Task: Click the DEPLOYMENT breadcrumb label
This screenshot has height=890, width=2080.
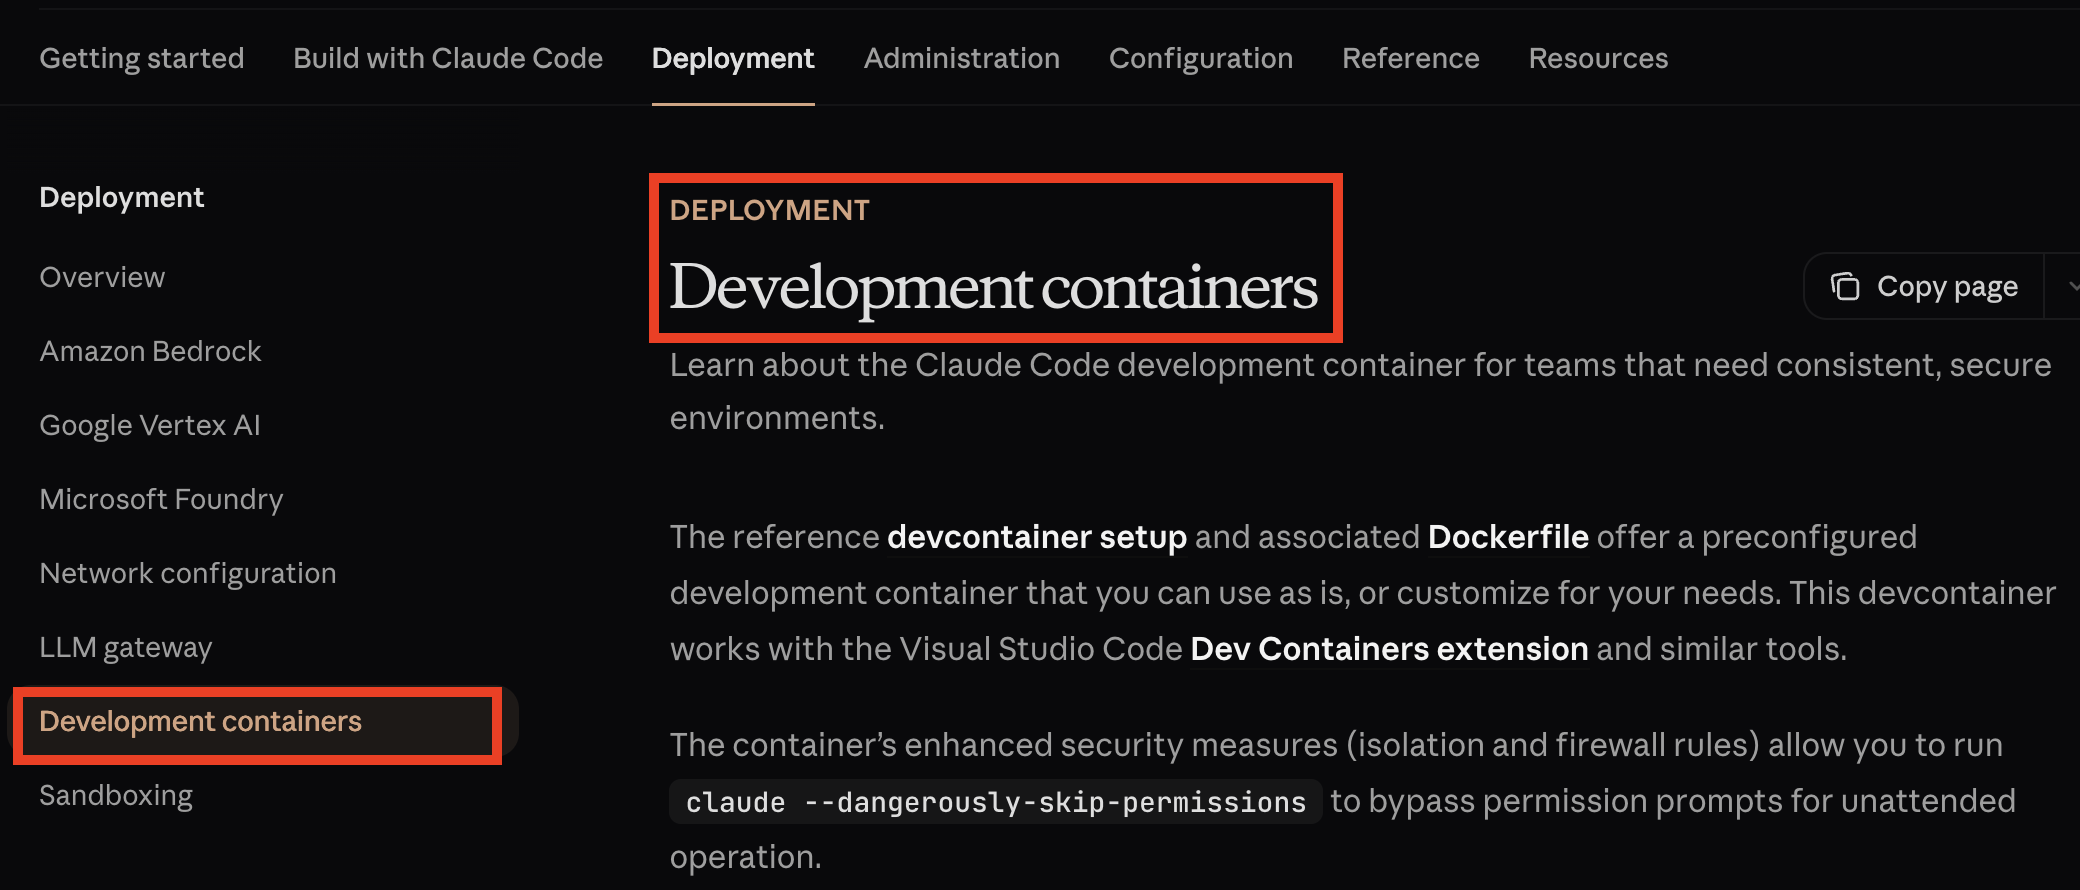Action: pos(770,210)
